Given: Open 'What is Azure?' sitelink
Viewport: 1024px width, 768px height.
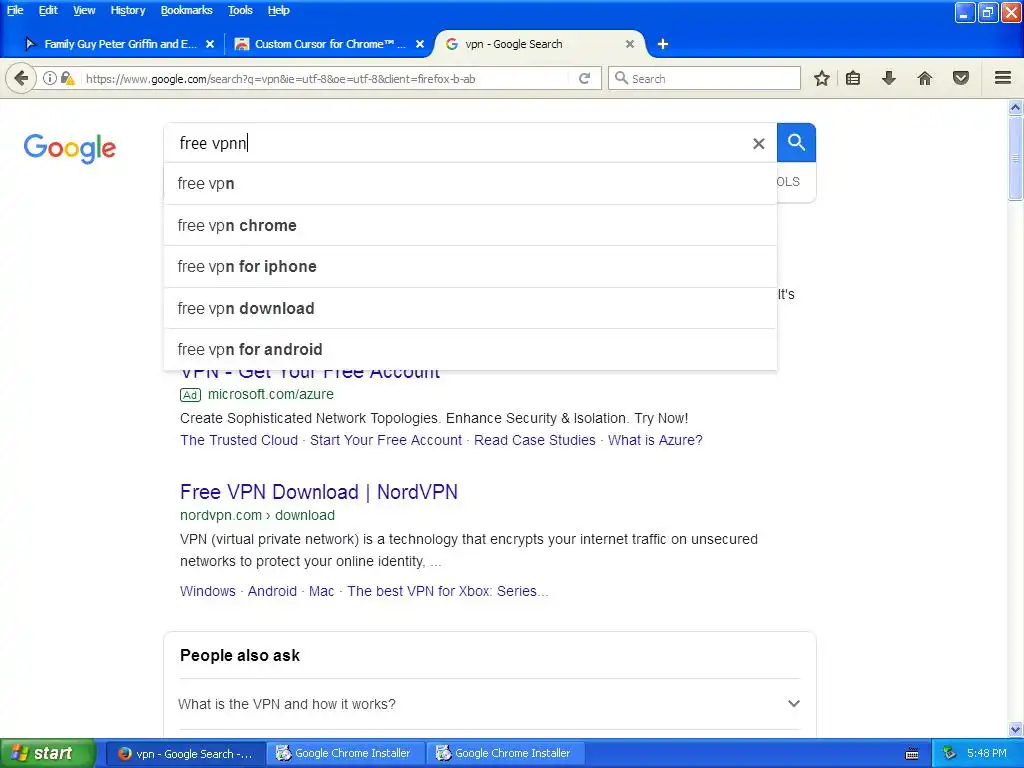Looking at the screenshot, I should pos(655,440).
